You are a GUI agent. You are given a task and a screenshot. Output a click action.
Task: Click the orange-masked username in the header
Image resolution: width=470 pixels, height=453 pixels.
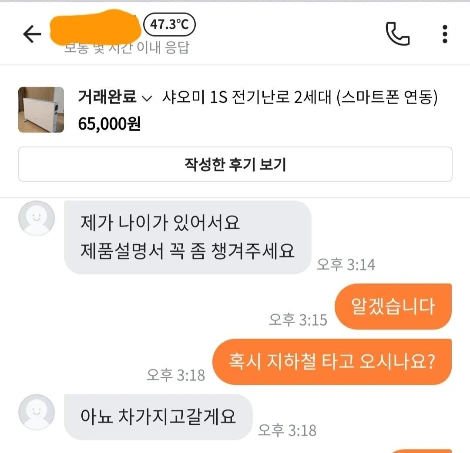(x=95, y=27)
